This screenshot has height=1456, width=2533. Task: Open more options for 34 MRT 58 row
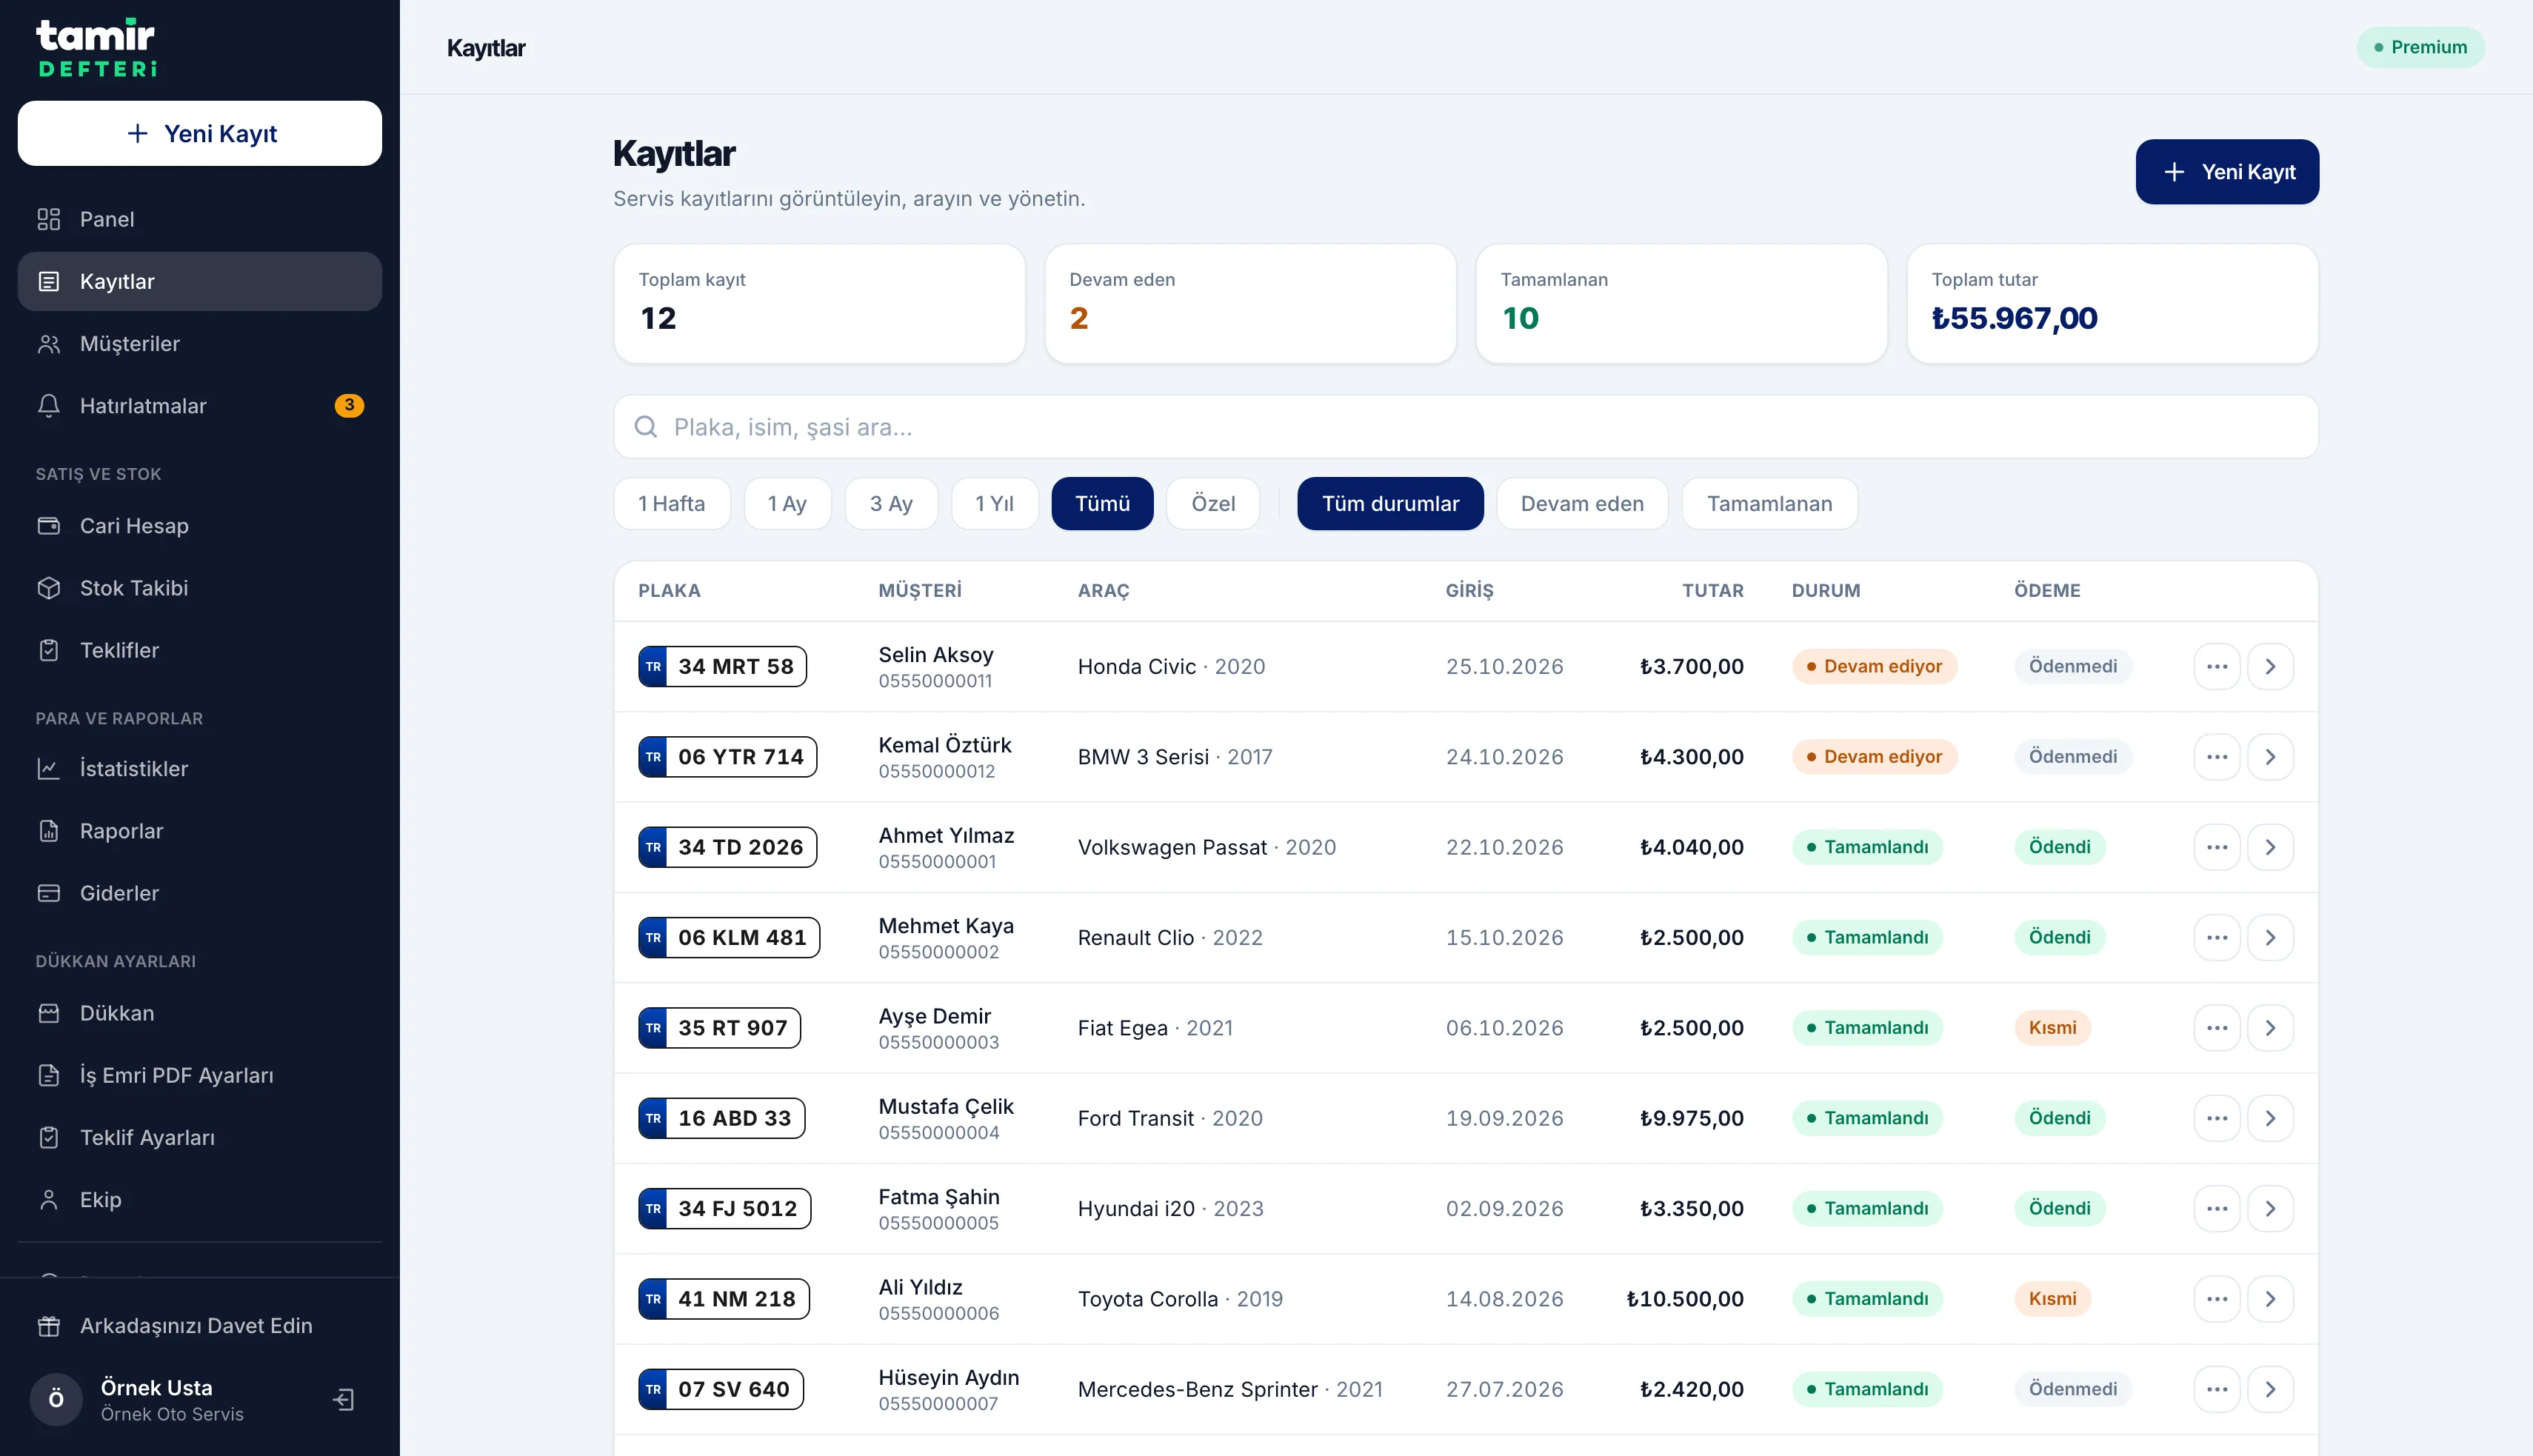(x=2217, y=667)
